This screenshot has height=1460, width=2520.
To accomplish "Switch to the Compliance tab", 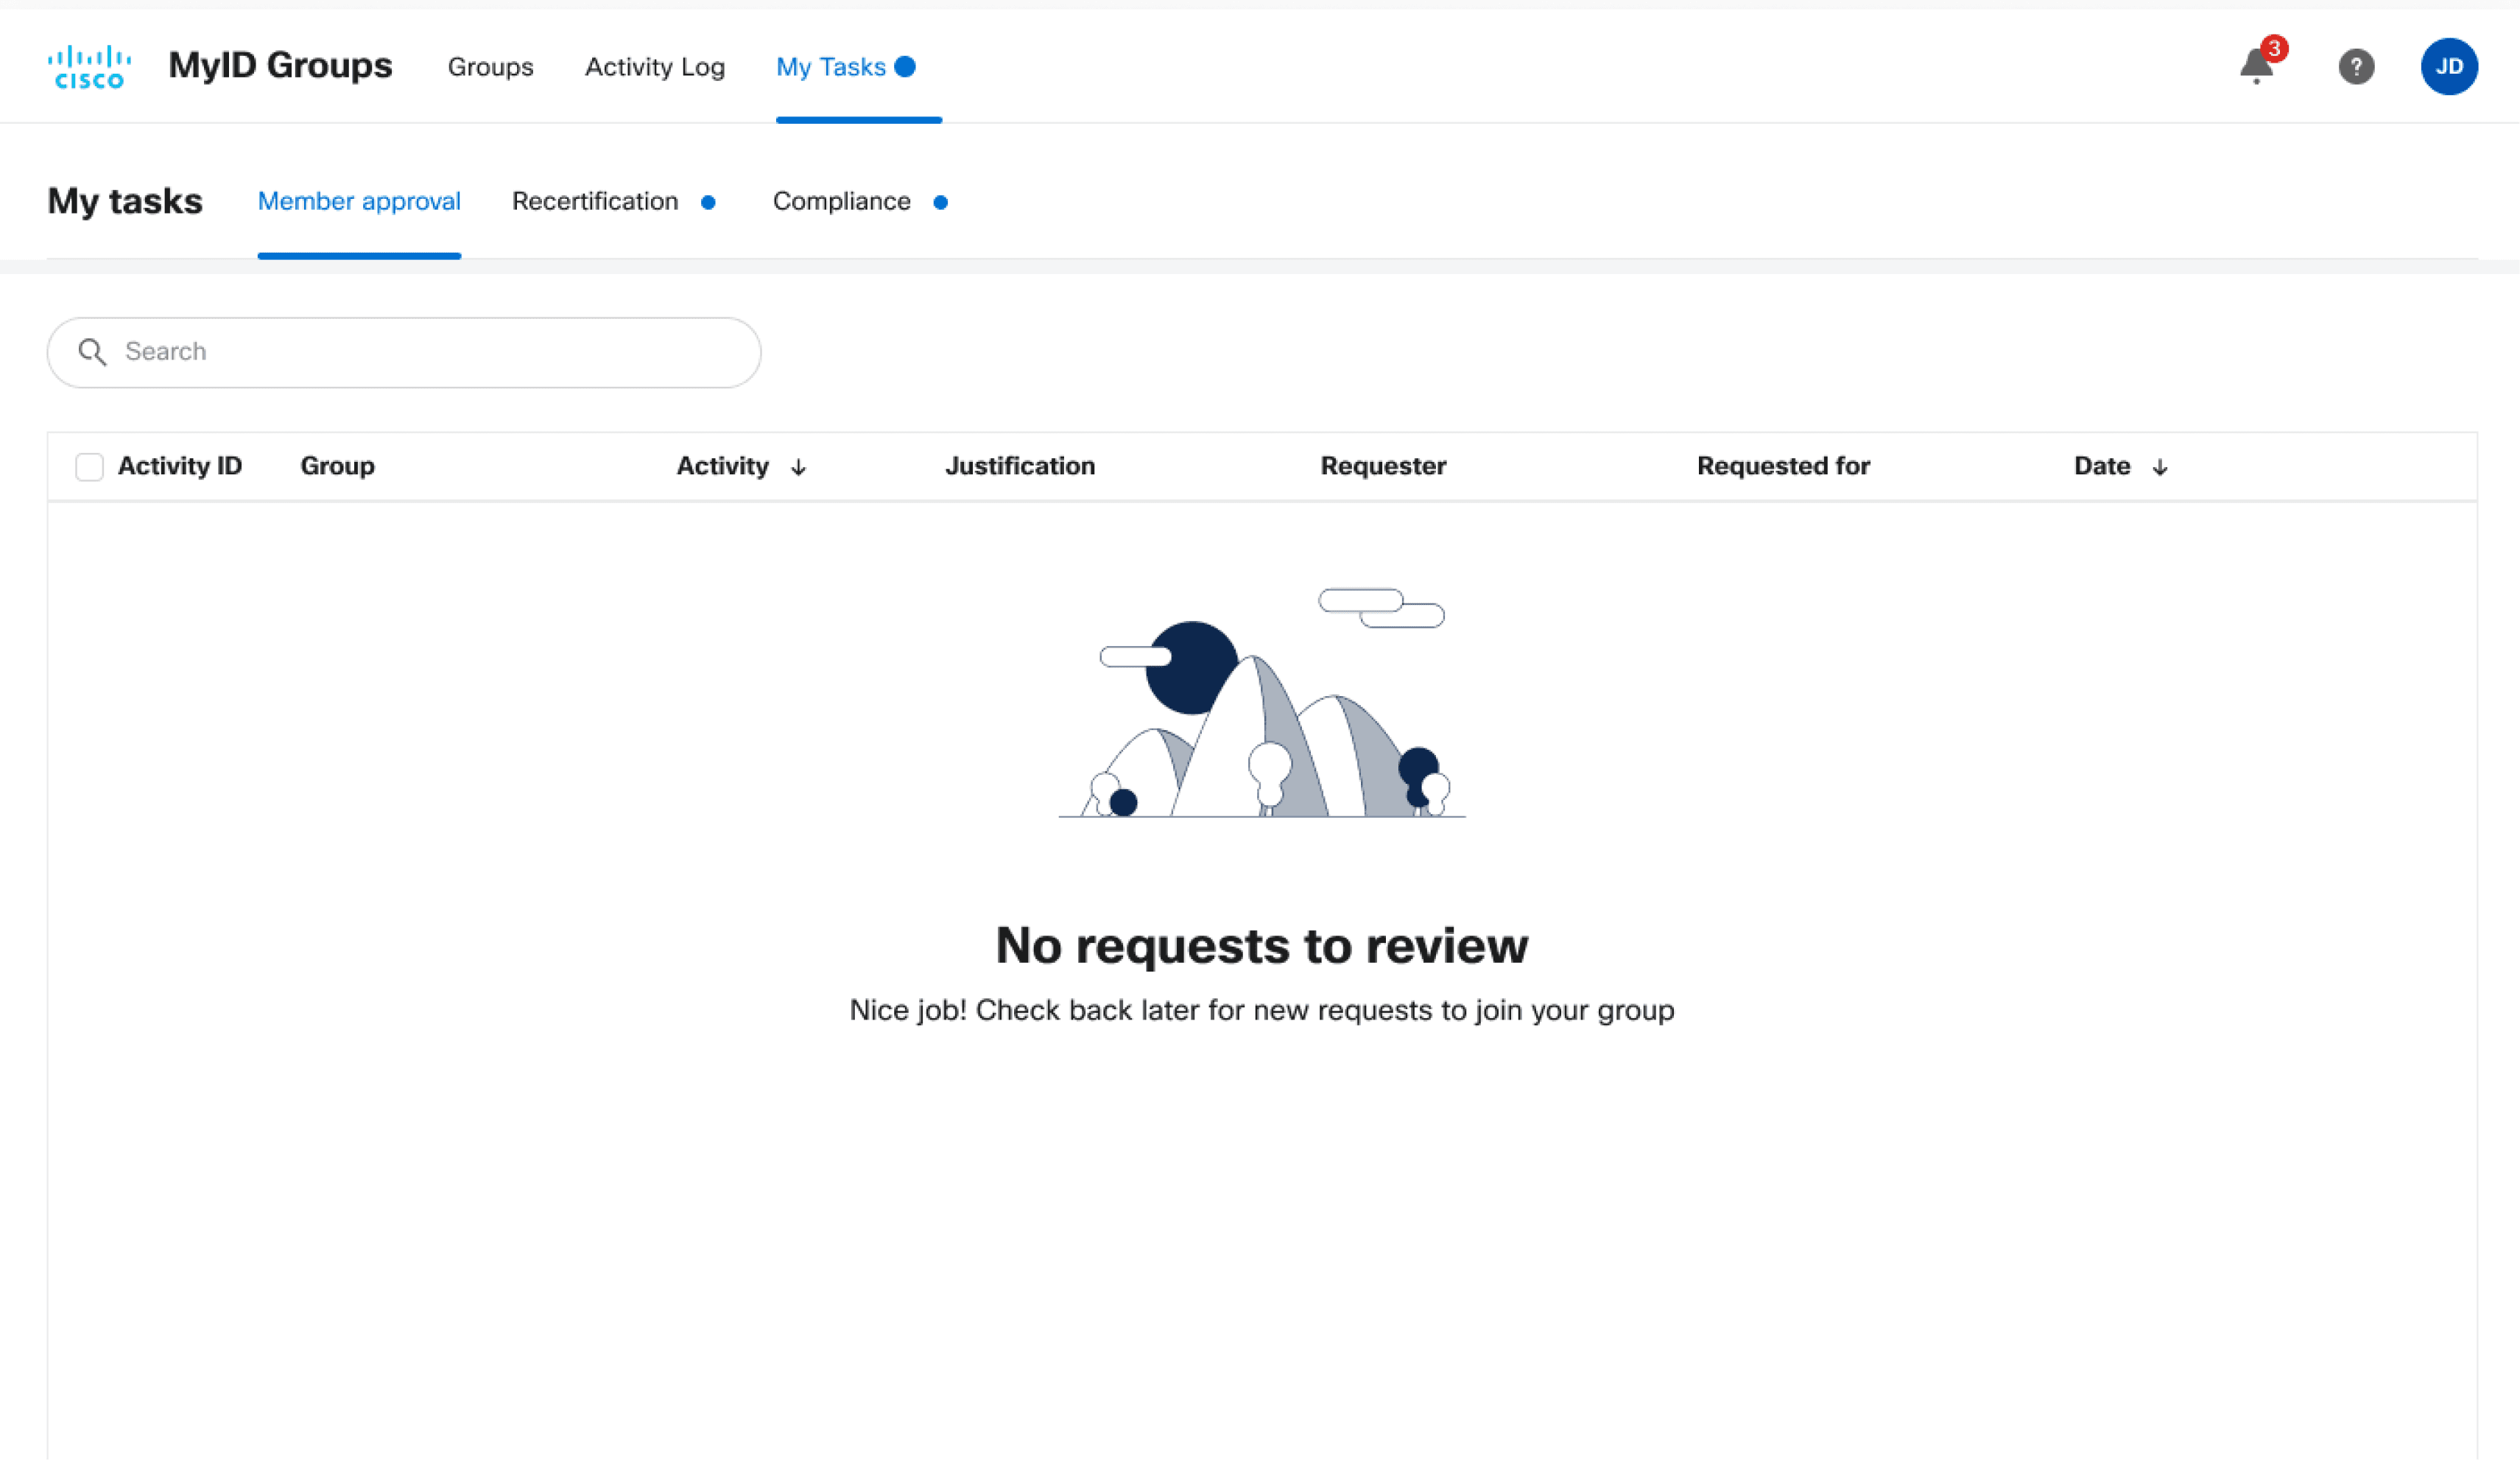I will 841,201.
